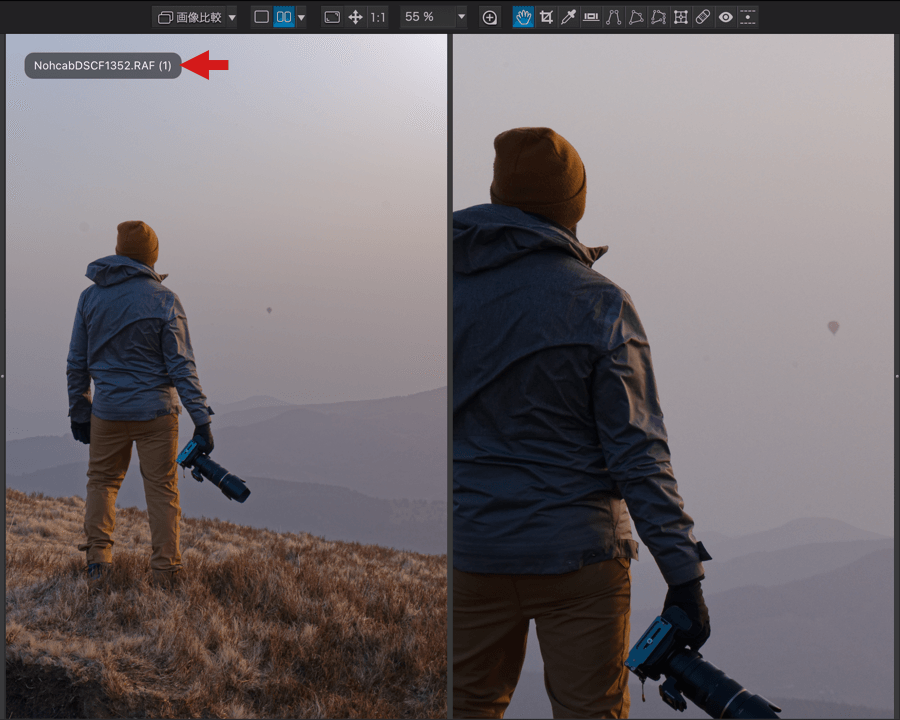Click the right zoomed preview image

click(x=673, y=376)
